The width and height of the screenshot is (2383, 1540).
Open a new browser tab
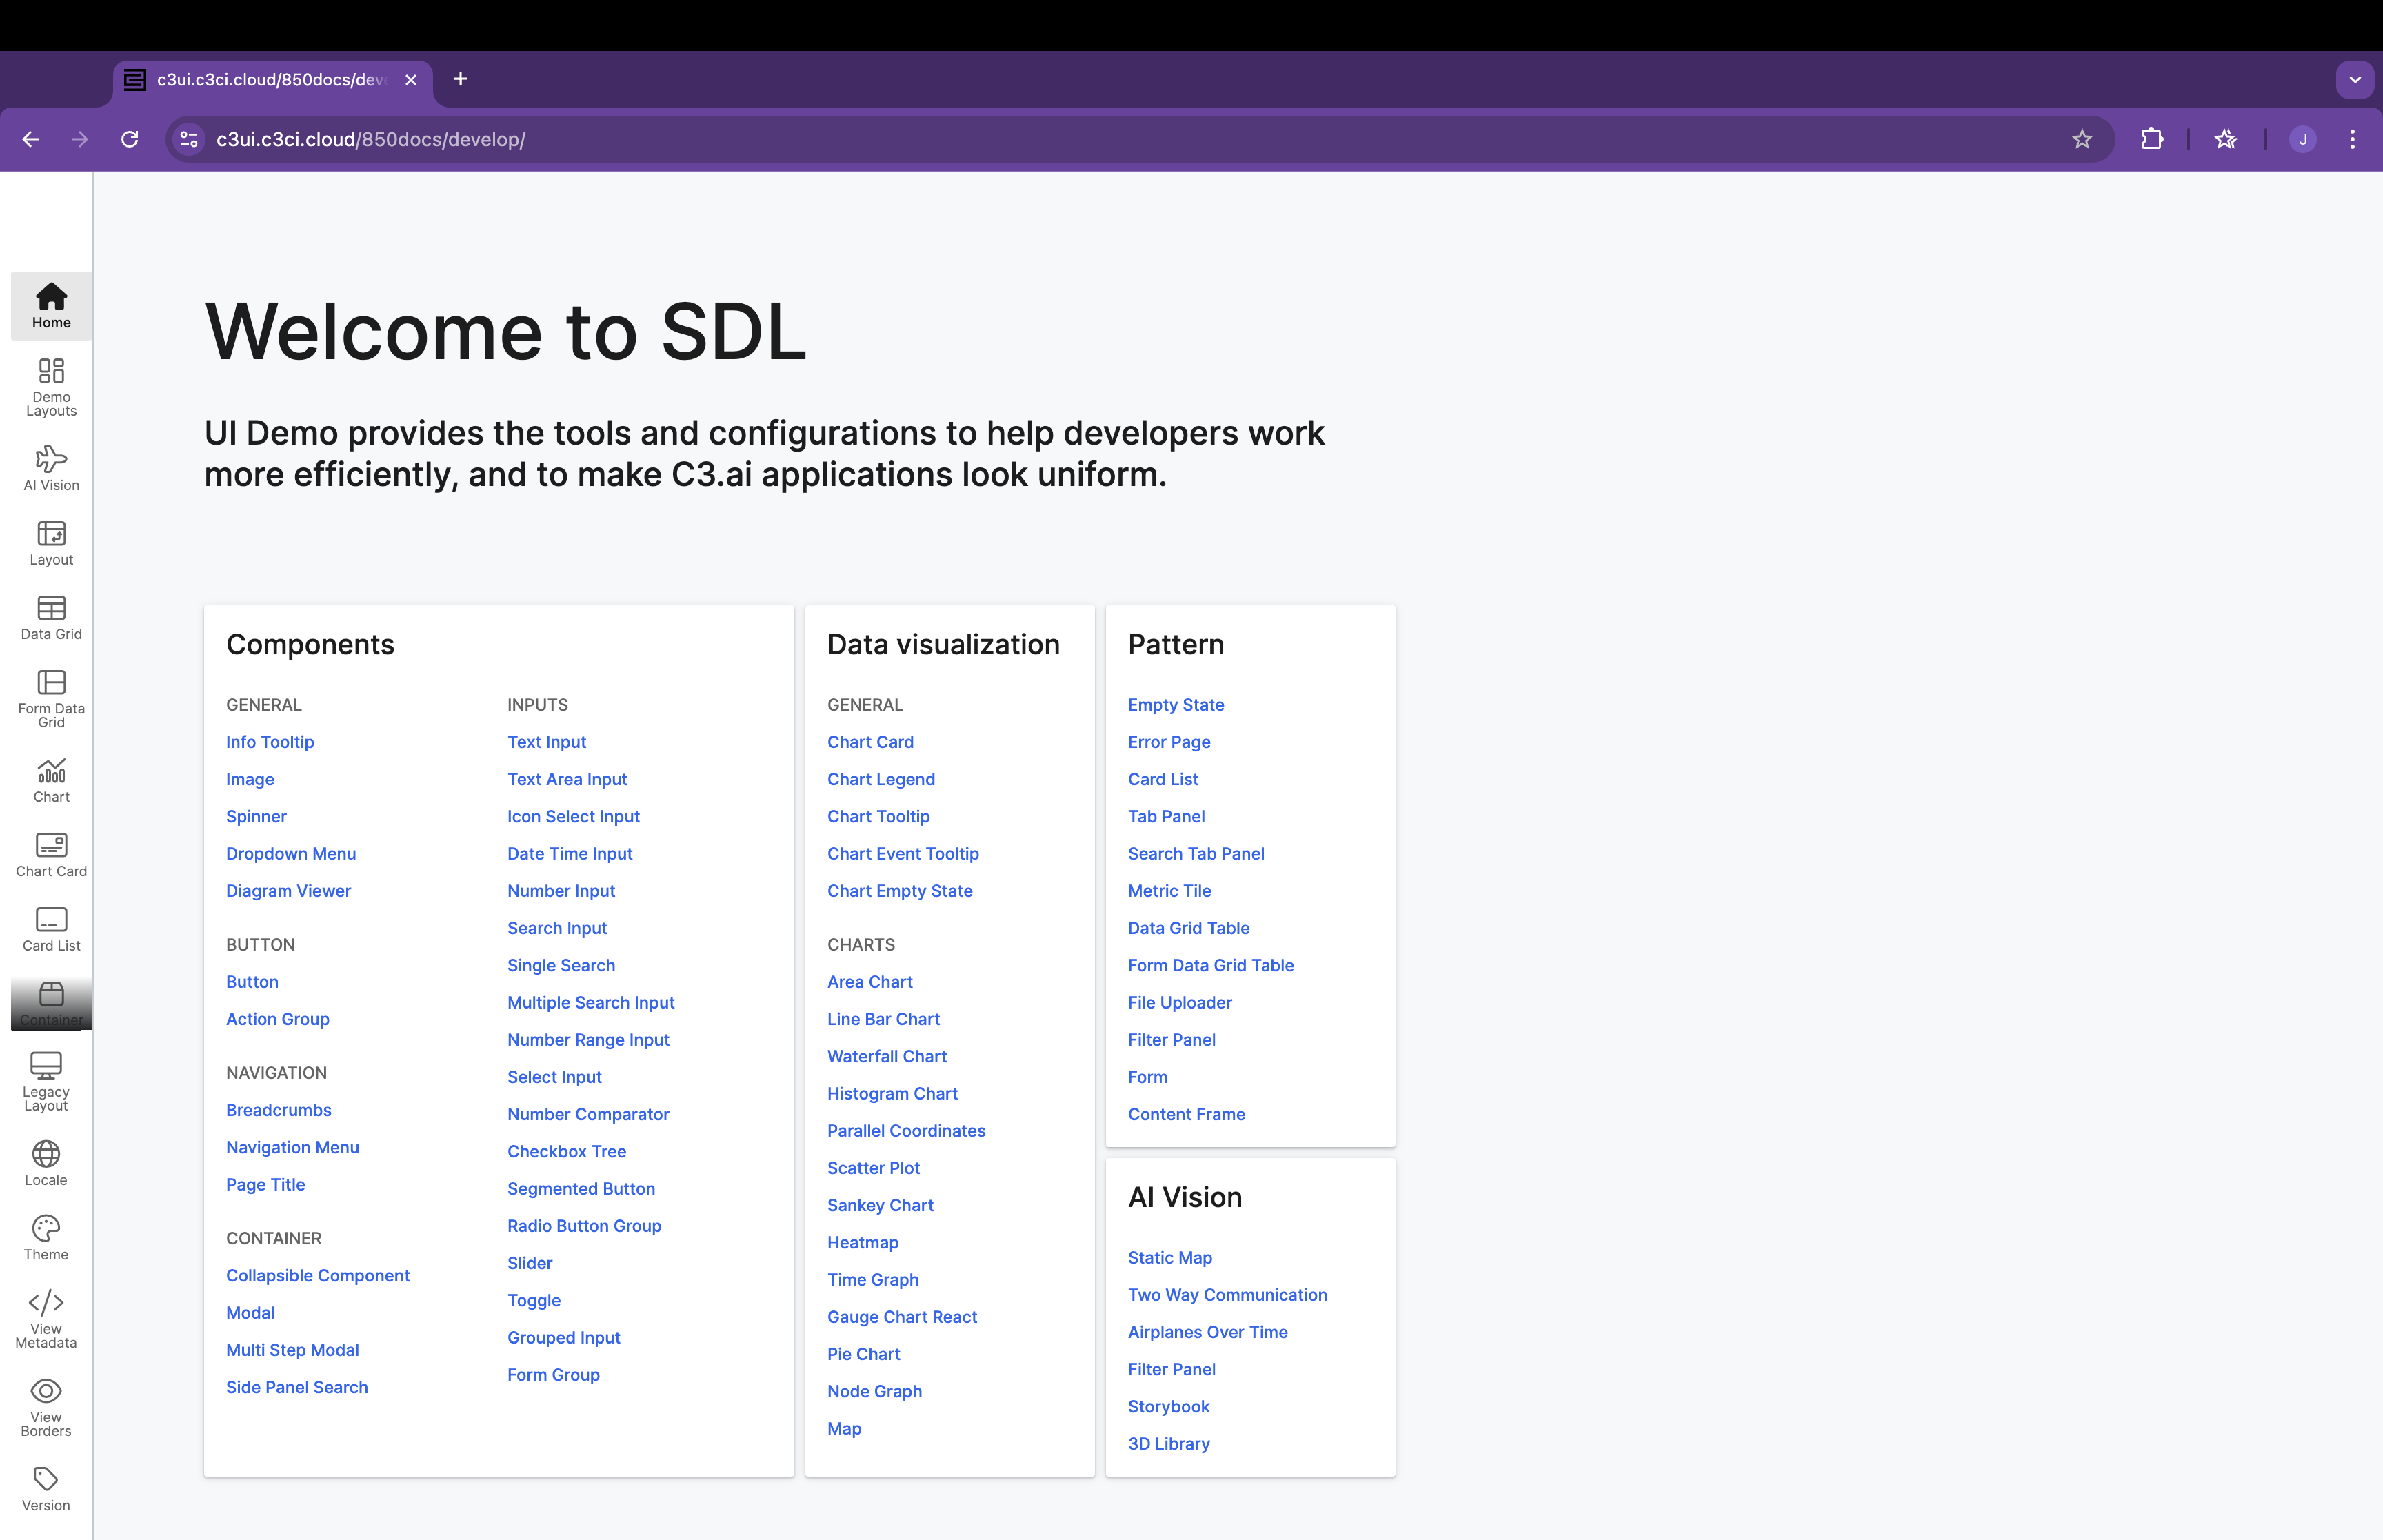[x=460, y=79]
